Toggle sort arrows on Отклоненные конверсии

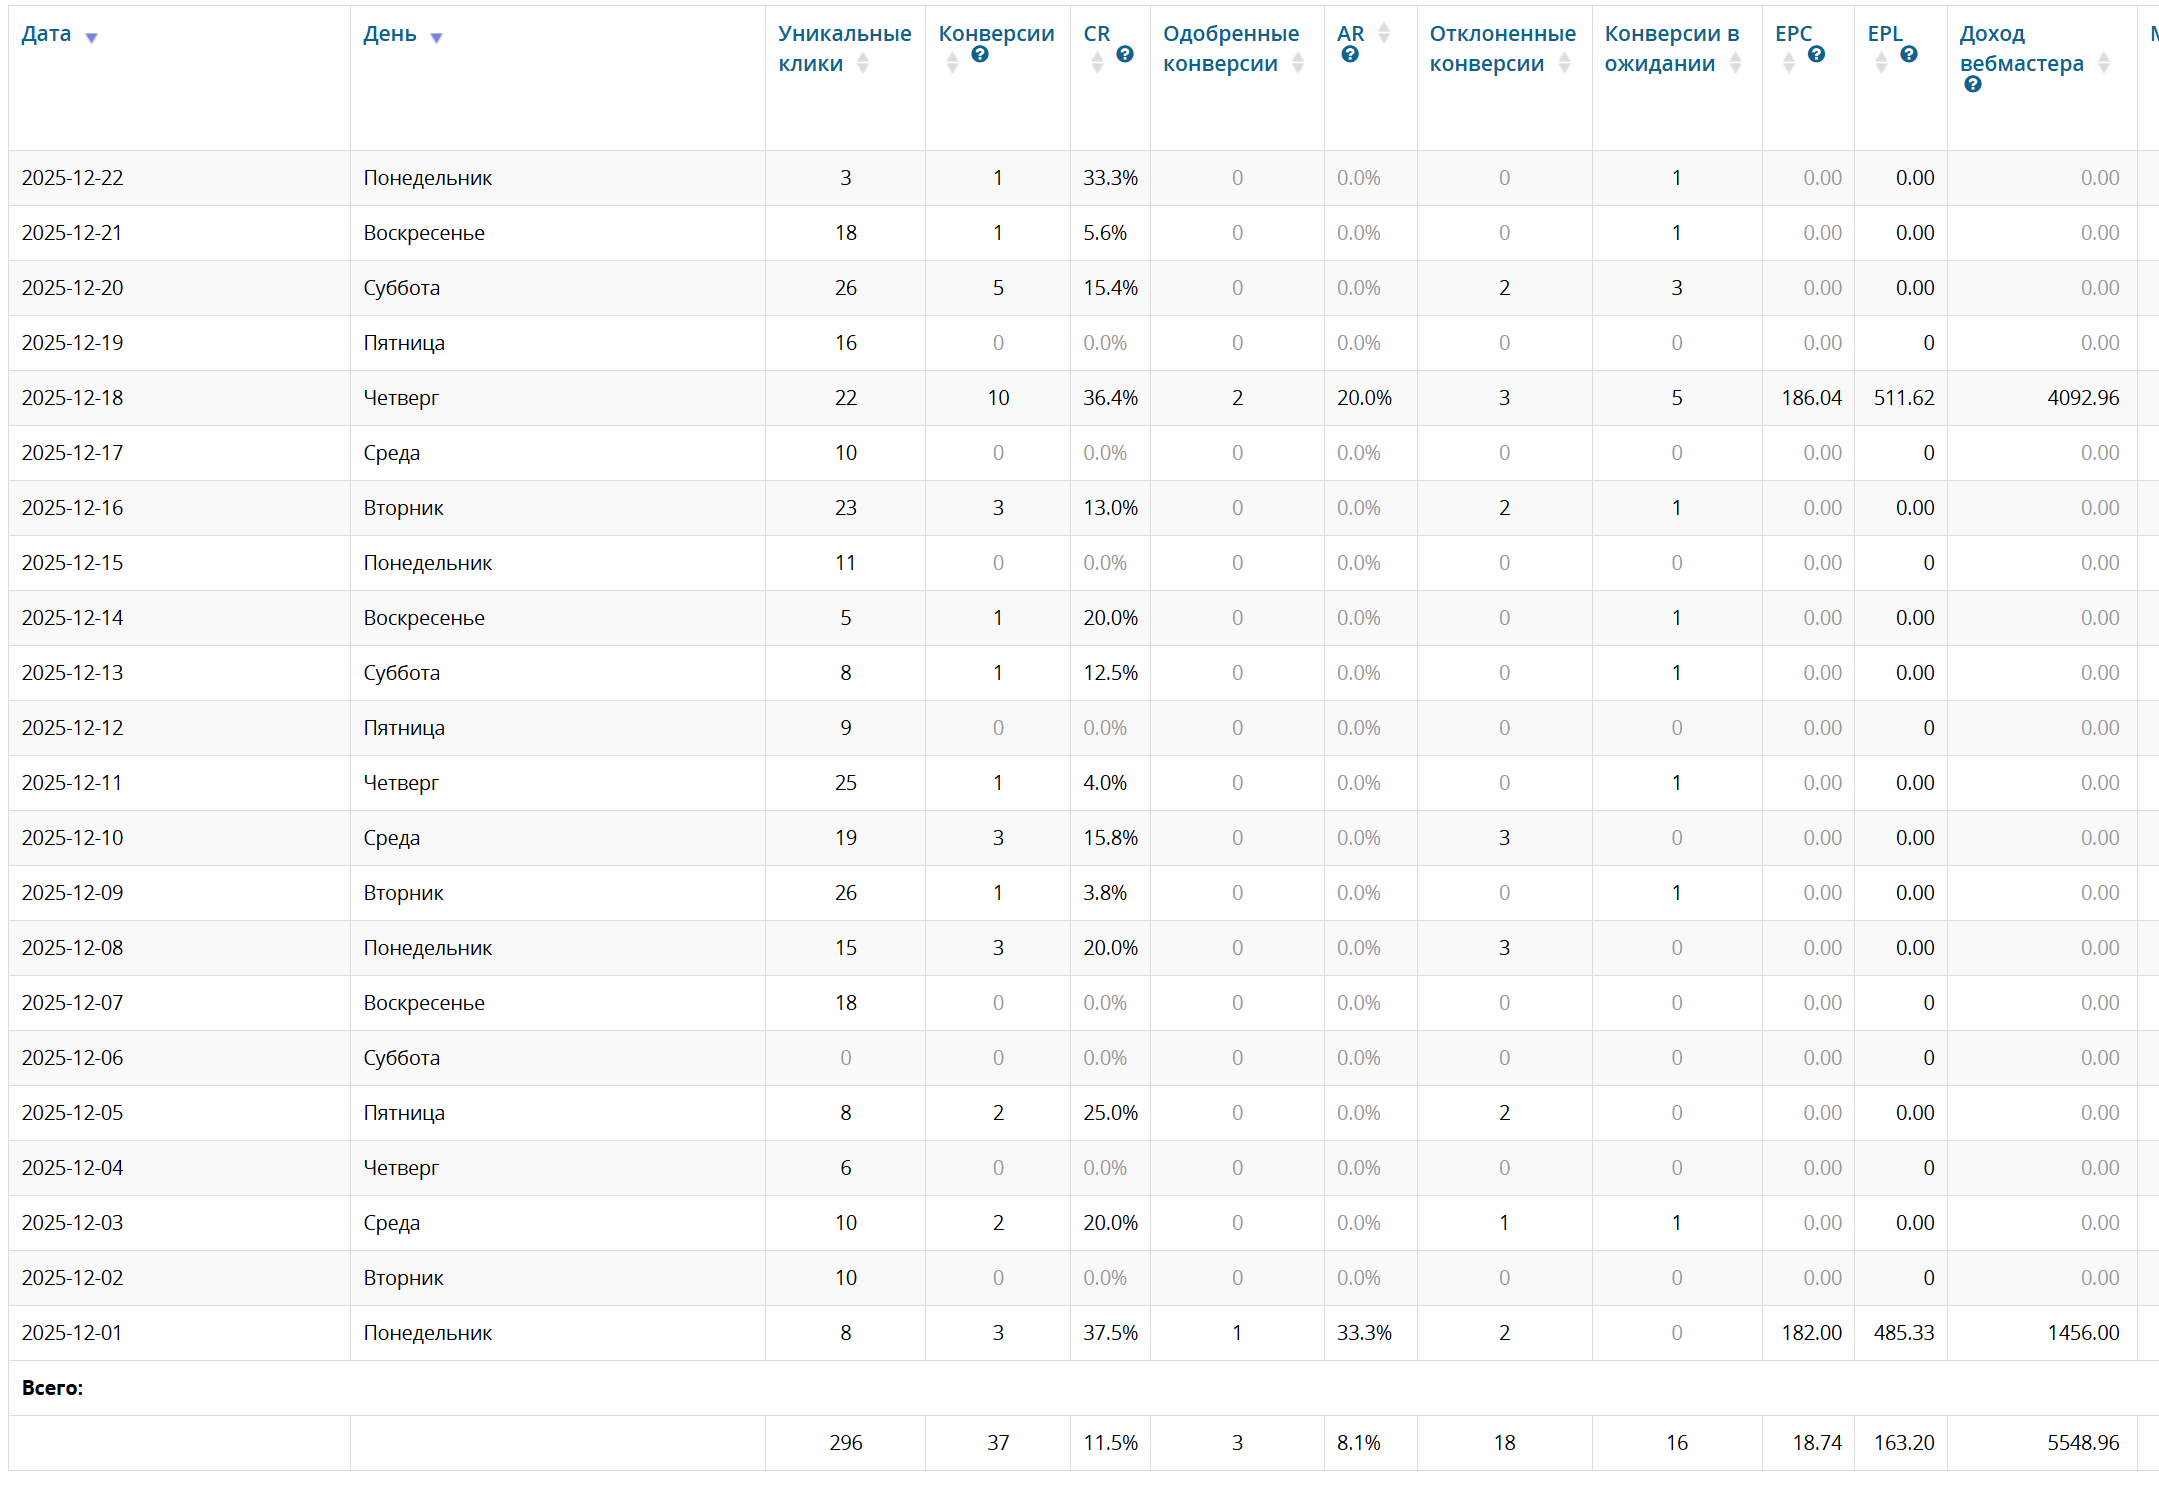coord(1565,64)
